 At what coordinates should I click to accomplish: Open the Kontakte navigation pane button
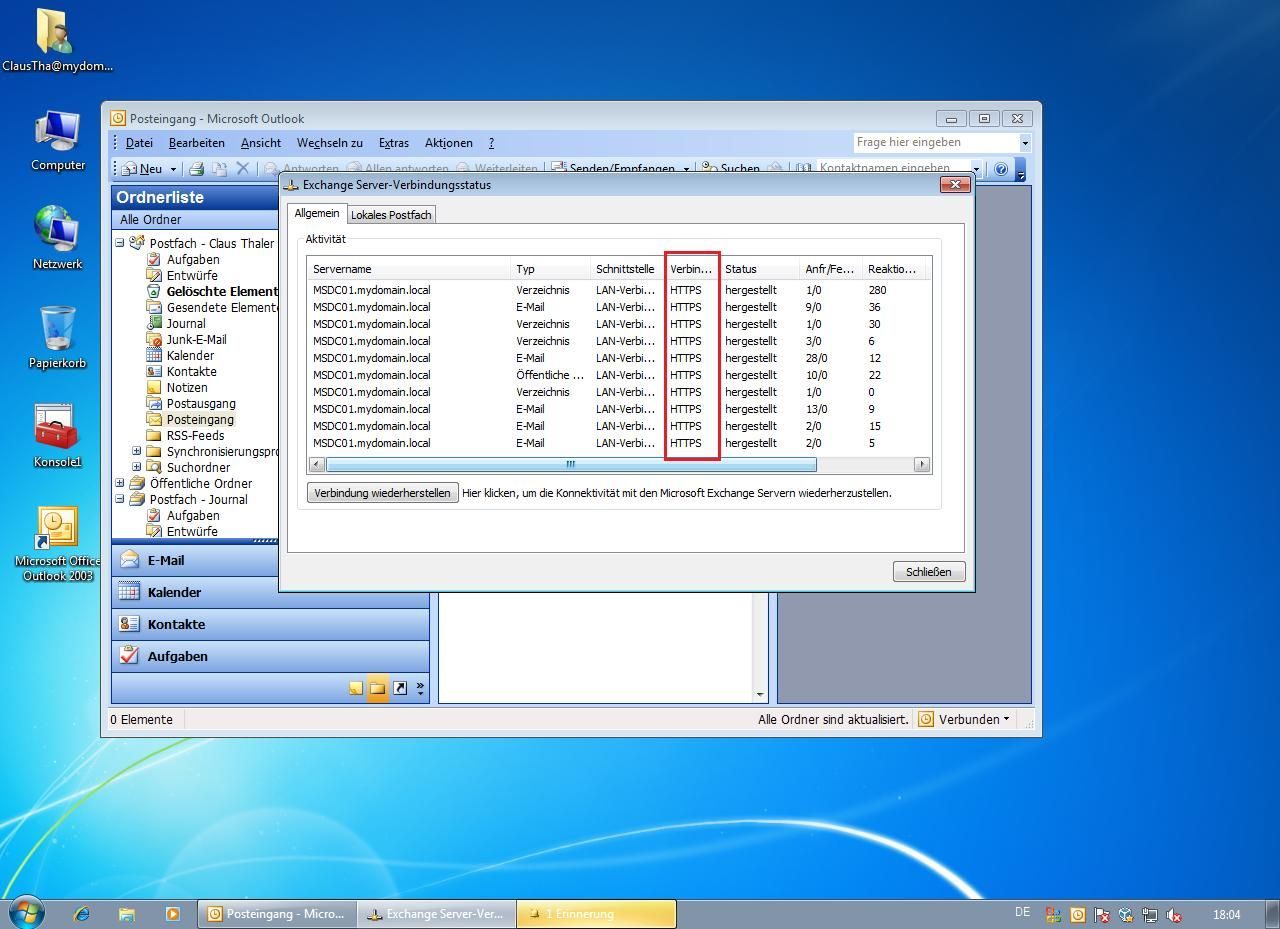[x=270, y=624]
